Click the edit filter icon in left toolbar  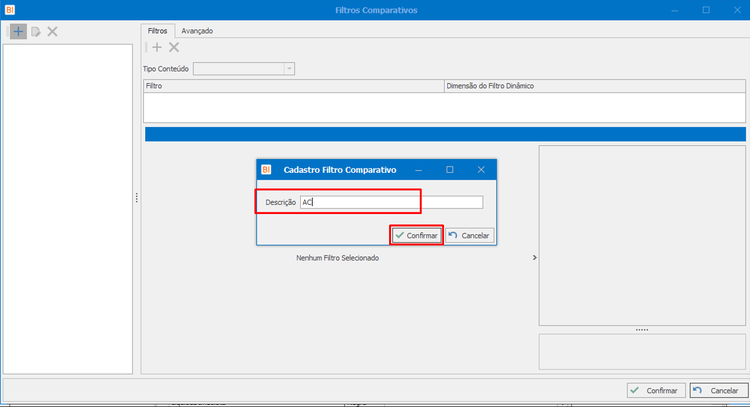[36, 32]
